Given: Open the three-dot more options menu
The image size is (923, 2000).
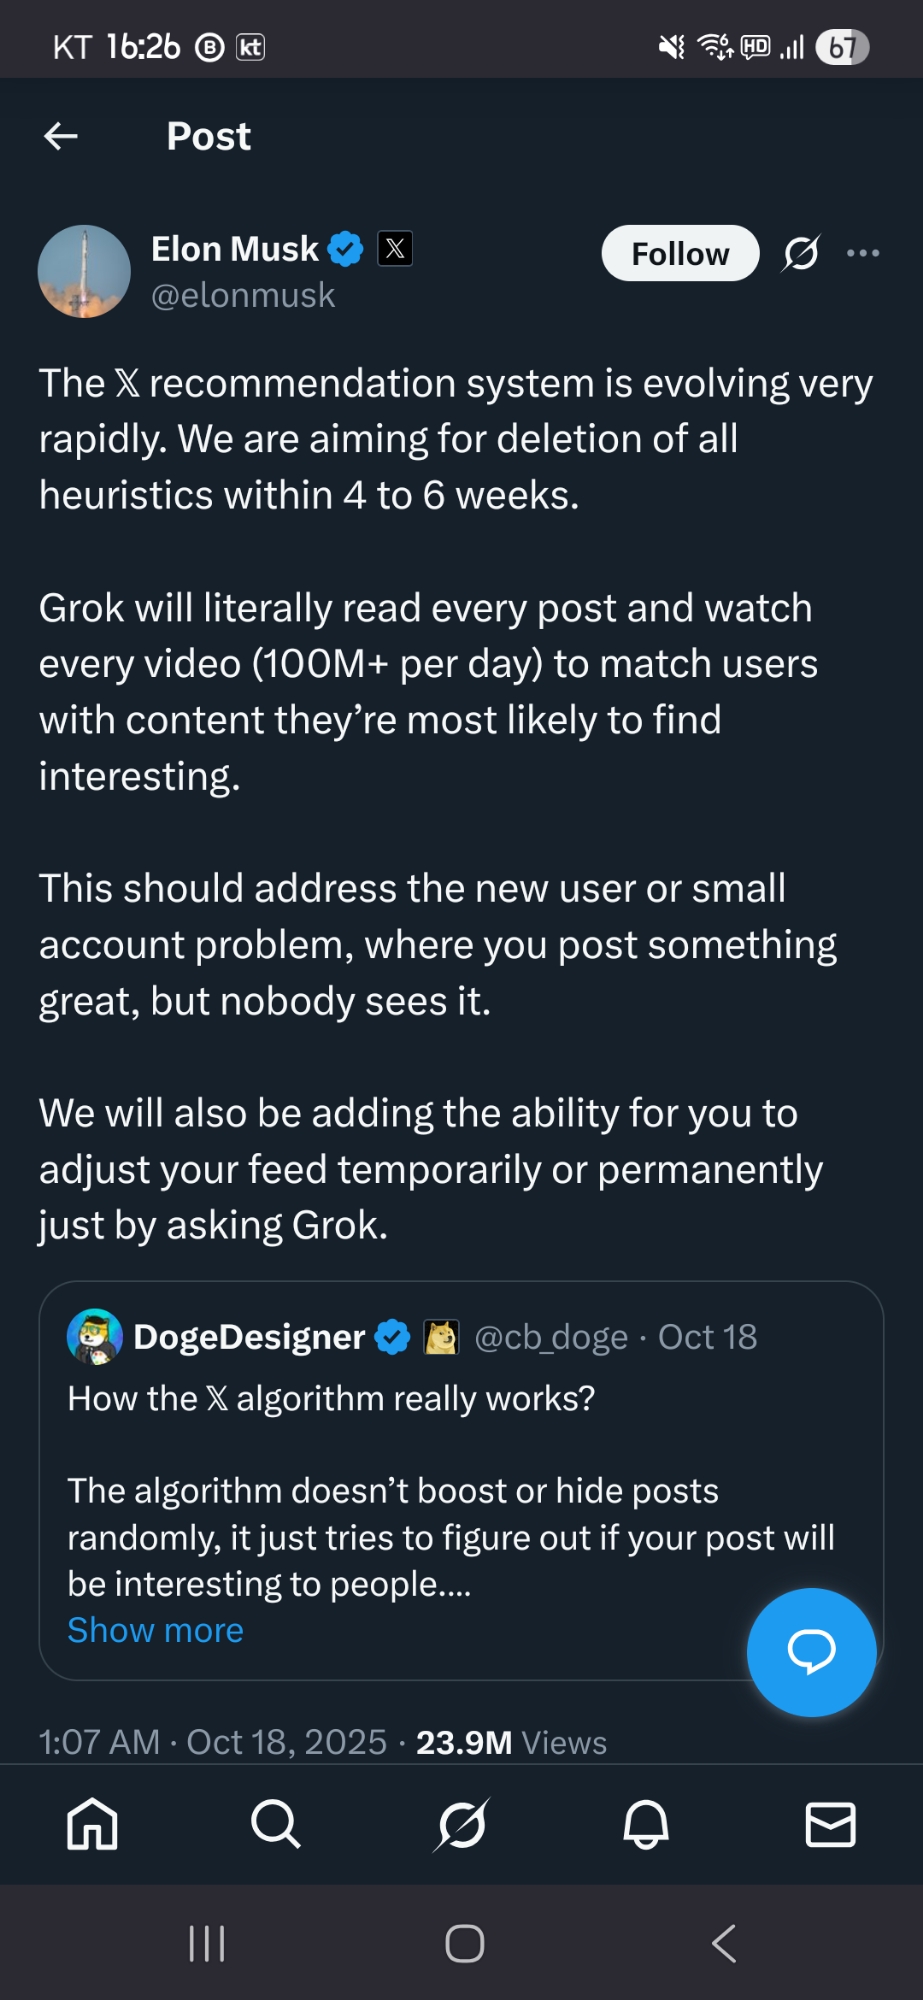Looking at the screenshot, I should click(x=863, y=253).
